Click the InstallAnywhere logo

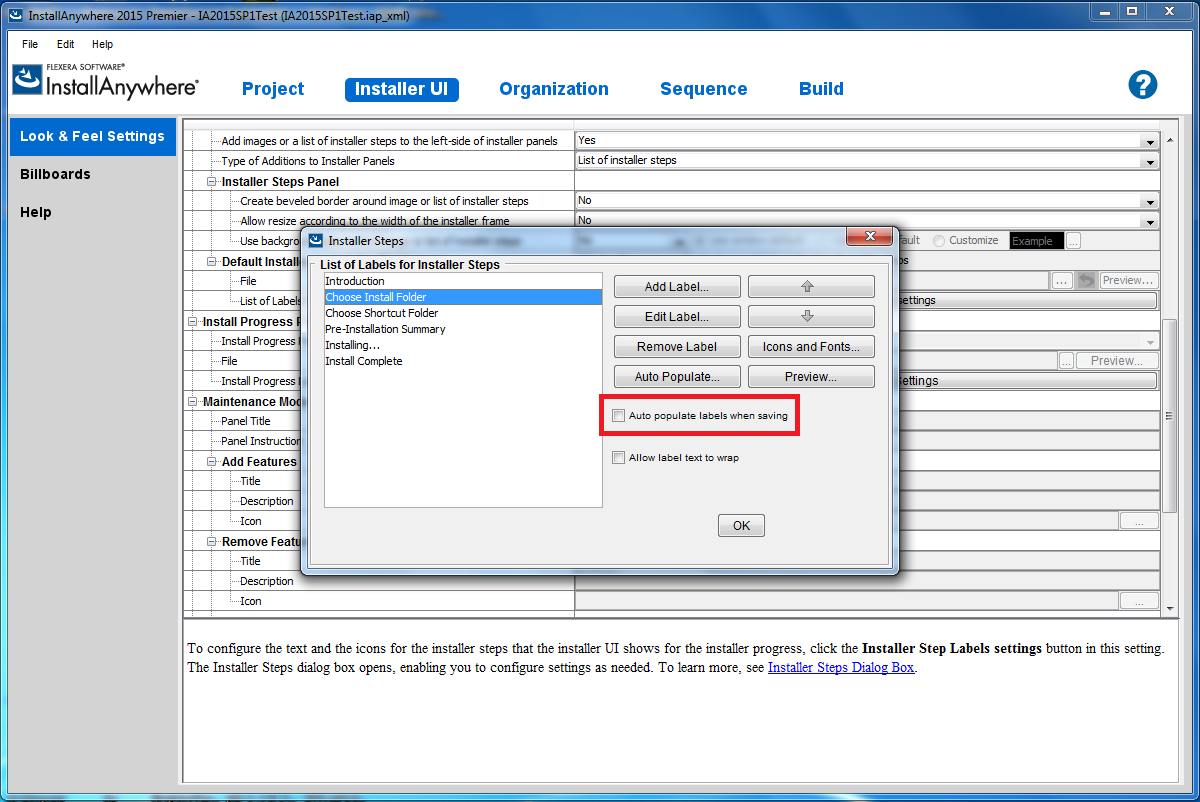click(x=105, y=82)
